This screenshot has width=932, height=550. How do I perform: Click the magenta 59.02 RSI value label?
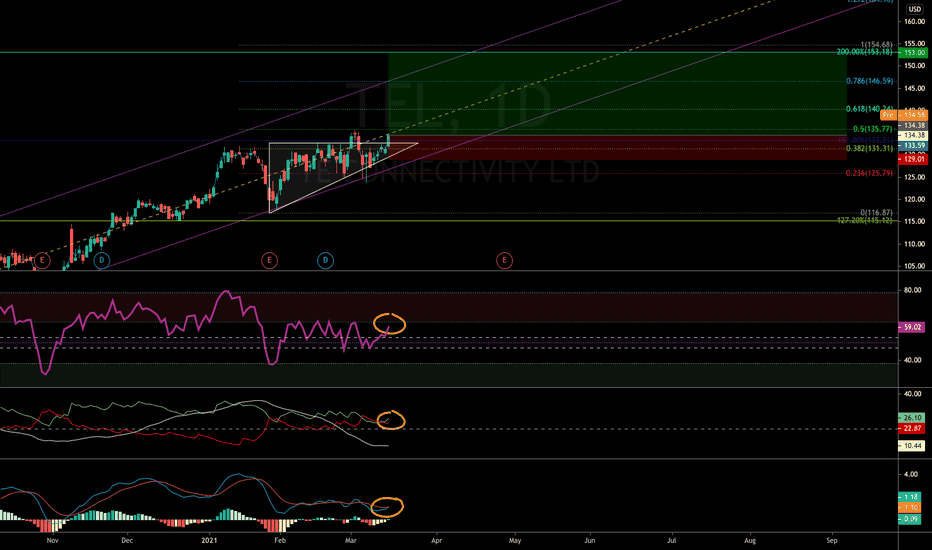(x=911, y=327)
